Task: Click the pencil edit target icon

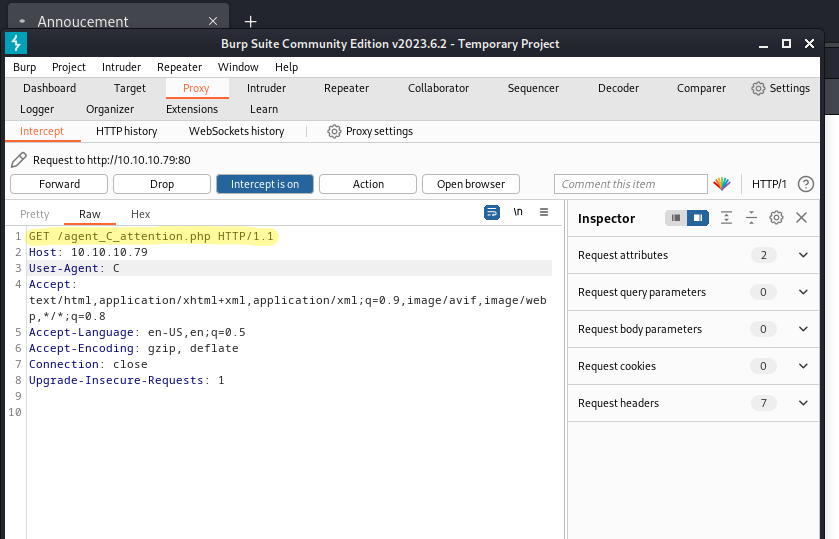Action: (x=18, y=160)
